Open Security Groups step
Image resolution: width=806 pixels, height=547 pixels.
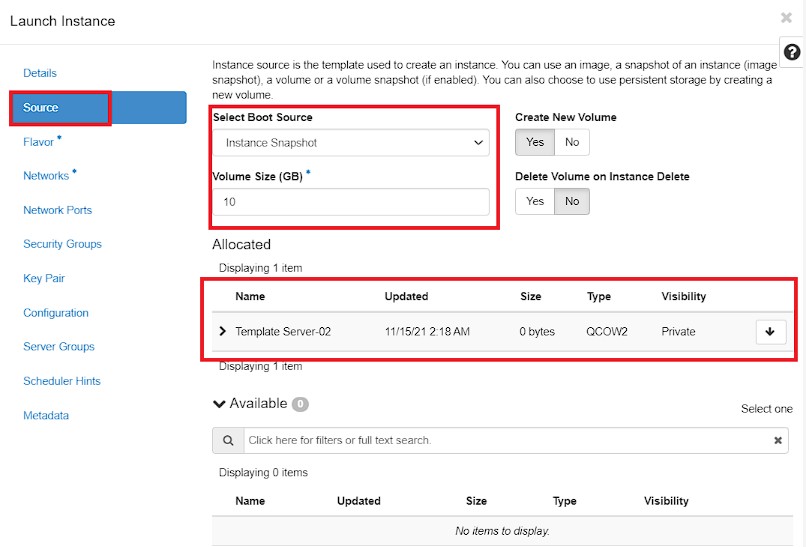coord(62,244)
